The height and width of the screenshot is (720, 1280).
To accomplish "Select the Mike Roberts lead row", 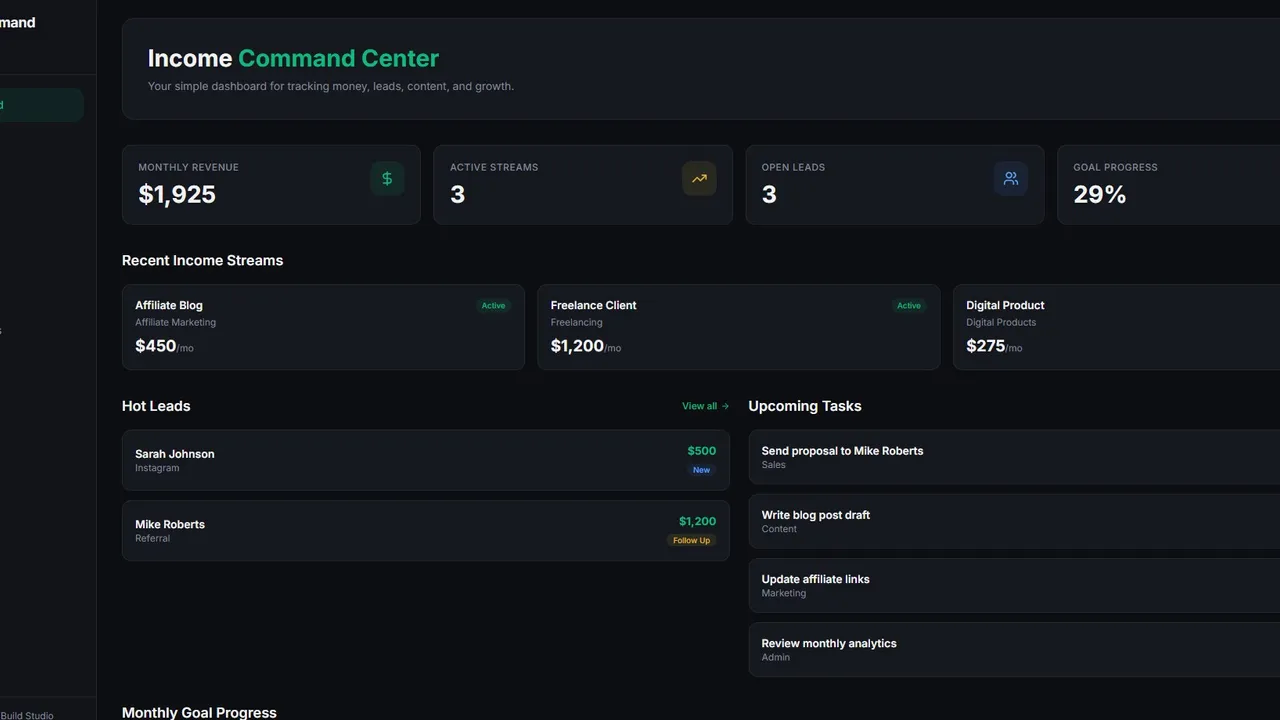I will tap(426, 530).
